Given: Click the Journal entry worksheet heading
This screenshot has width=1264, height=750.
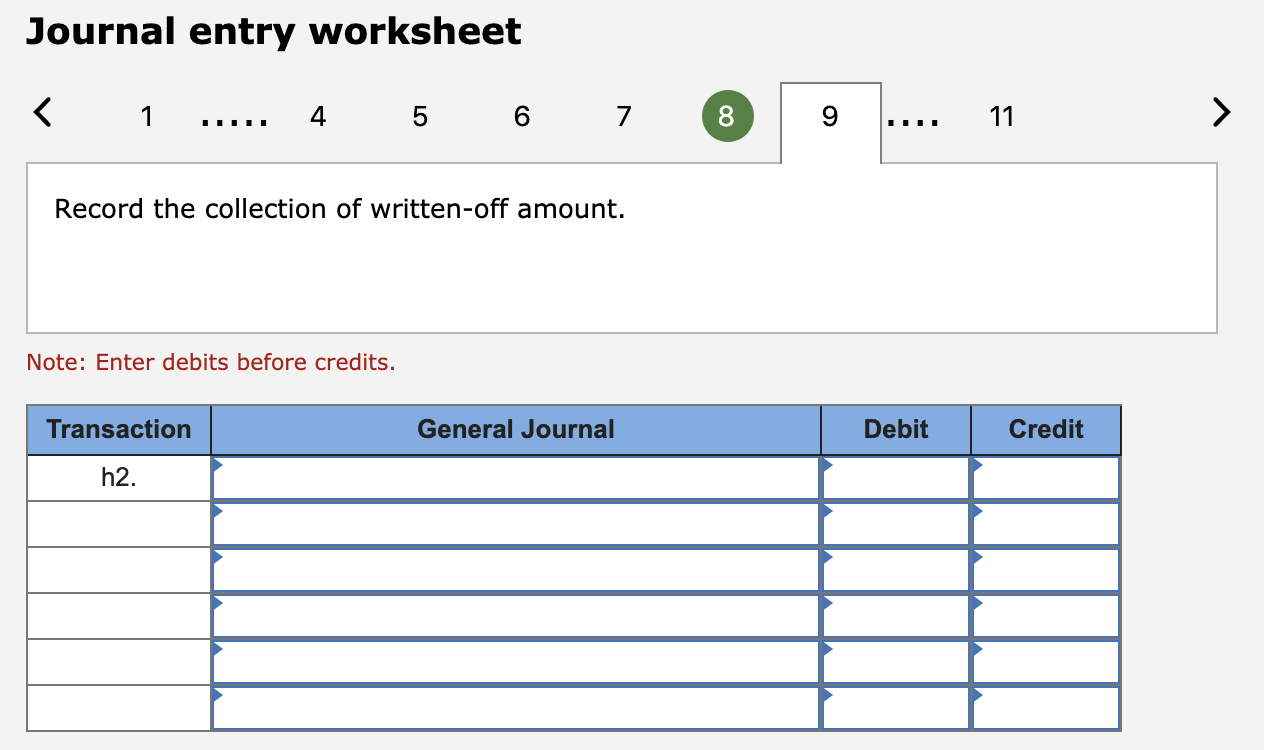Looking at the screenshot, I should (274, 33).
